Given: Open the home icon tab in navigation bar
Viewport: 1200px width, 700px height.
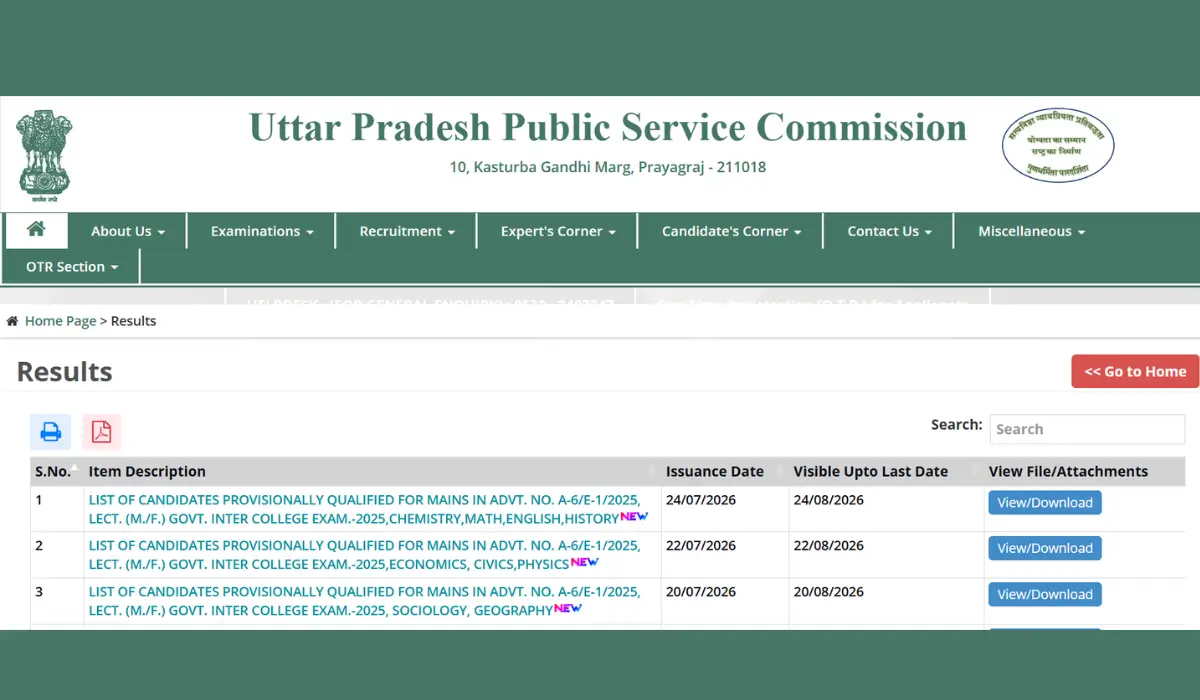Looking at the screenshot, I should pyautogui.click(x=37, y=230).
